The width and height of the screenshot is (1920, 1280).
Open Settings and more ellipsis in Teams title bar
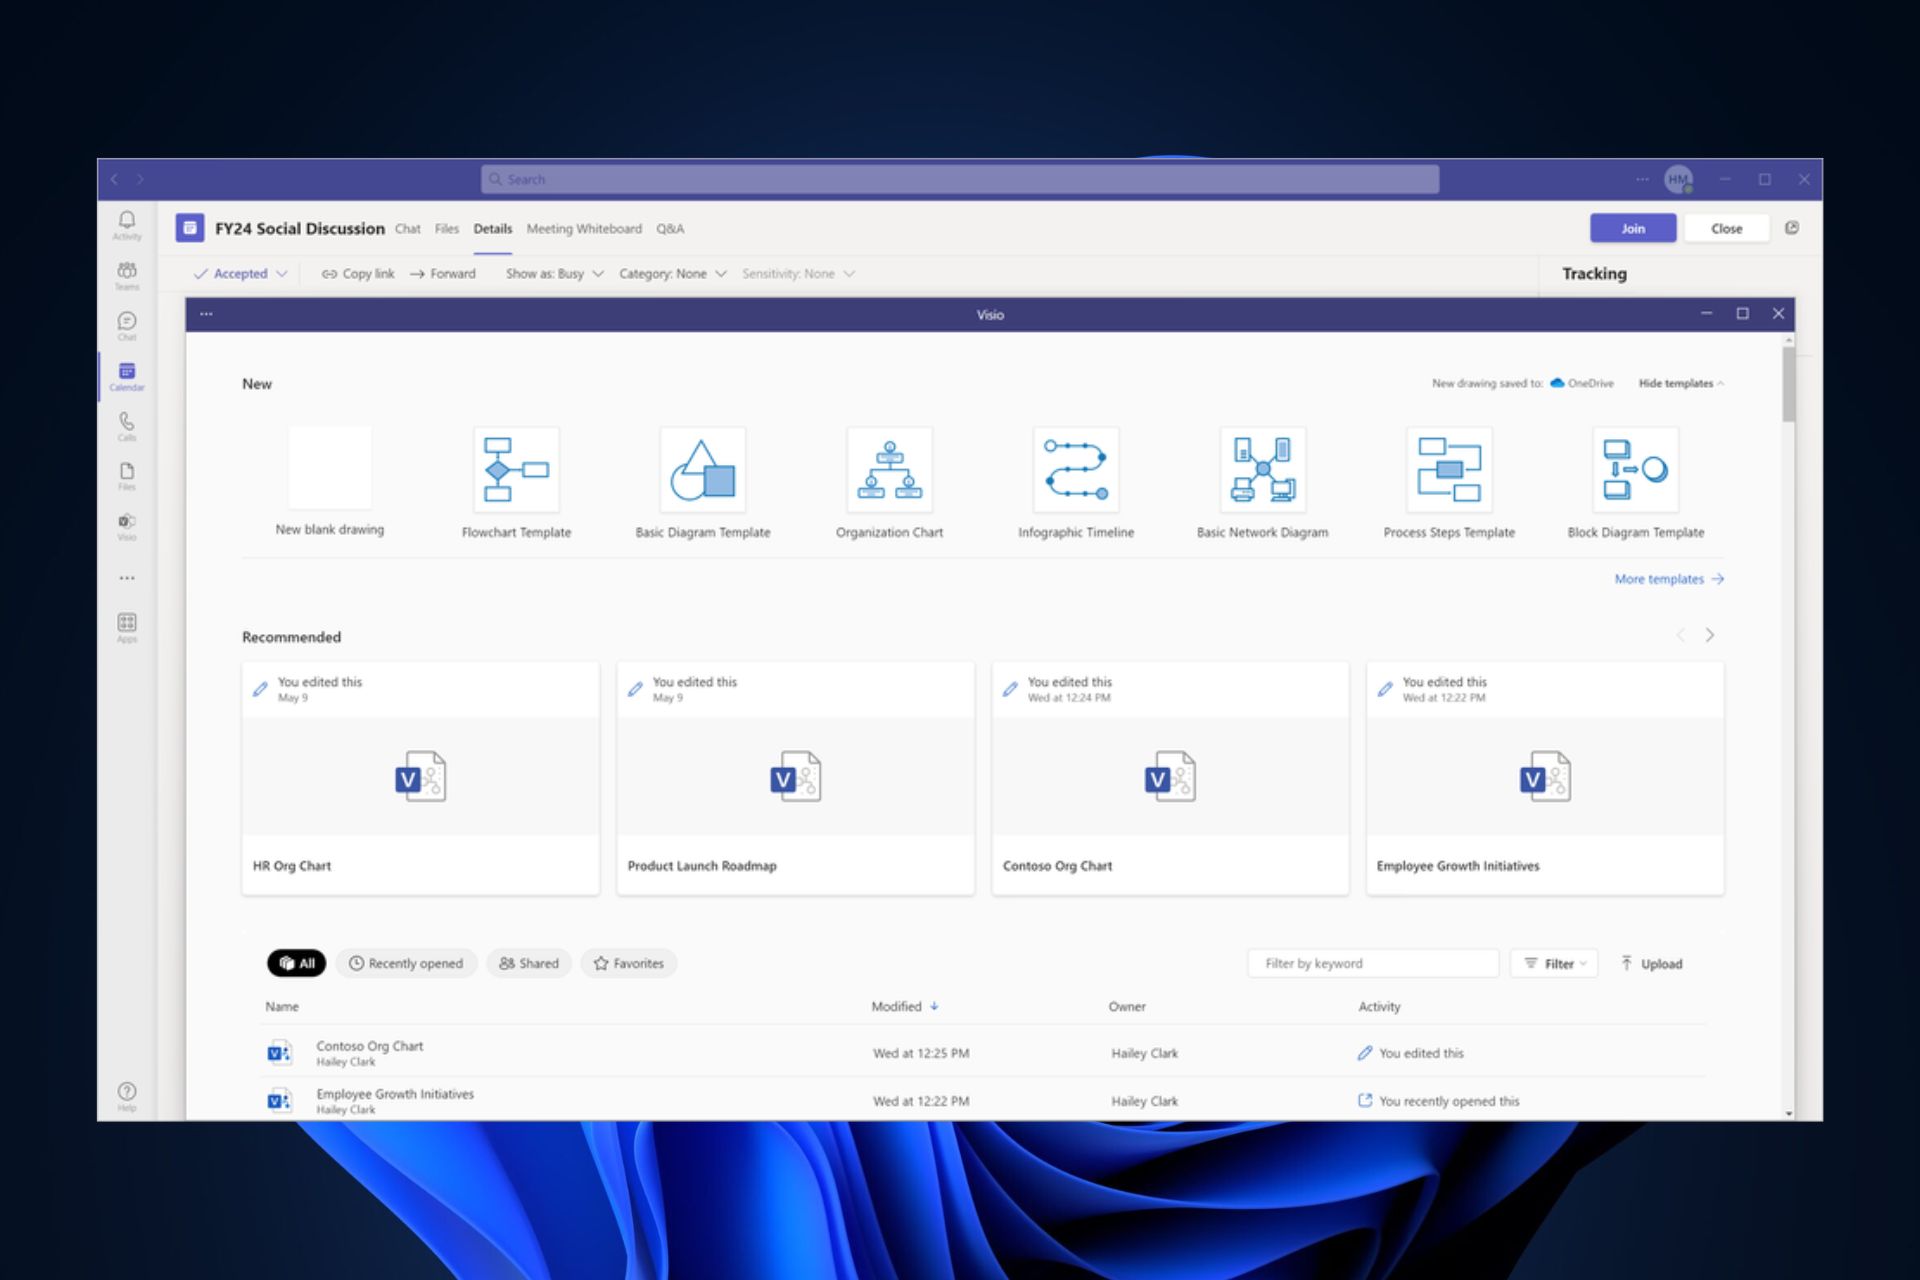(x=1642, y=179)
